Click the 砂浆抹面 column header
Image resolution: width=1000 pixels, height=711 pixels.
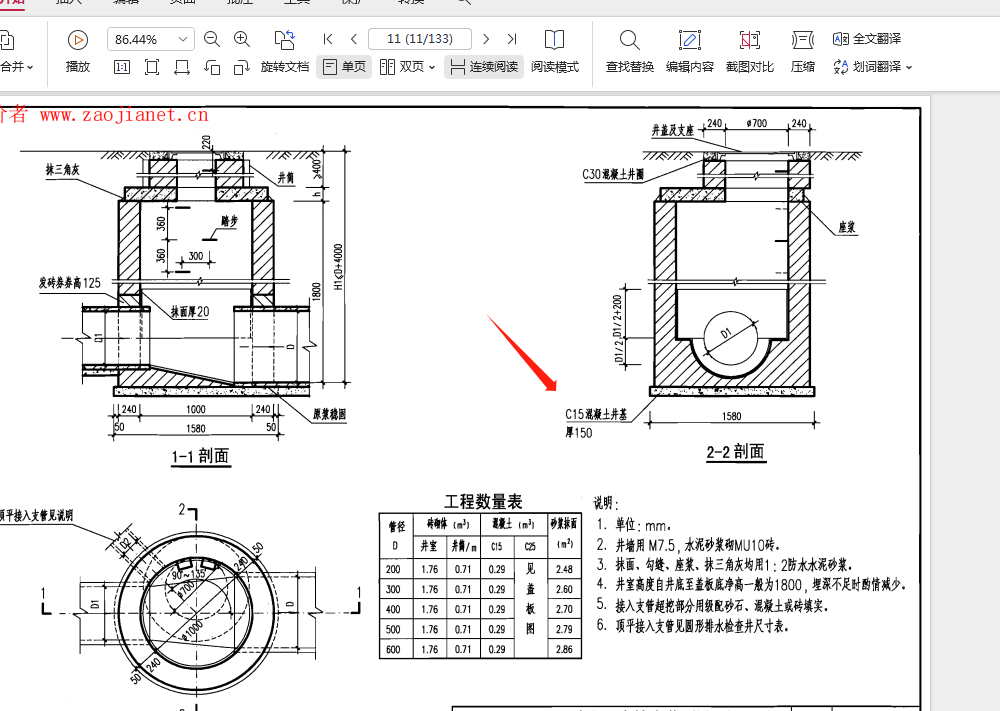(564, 524)
